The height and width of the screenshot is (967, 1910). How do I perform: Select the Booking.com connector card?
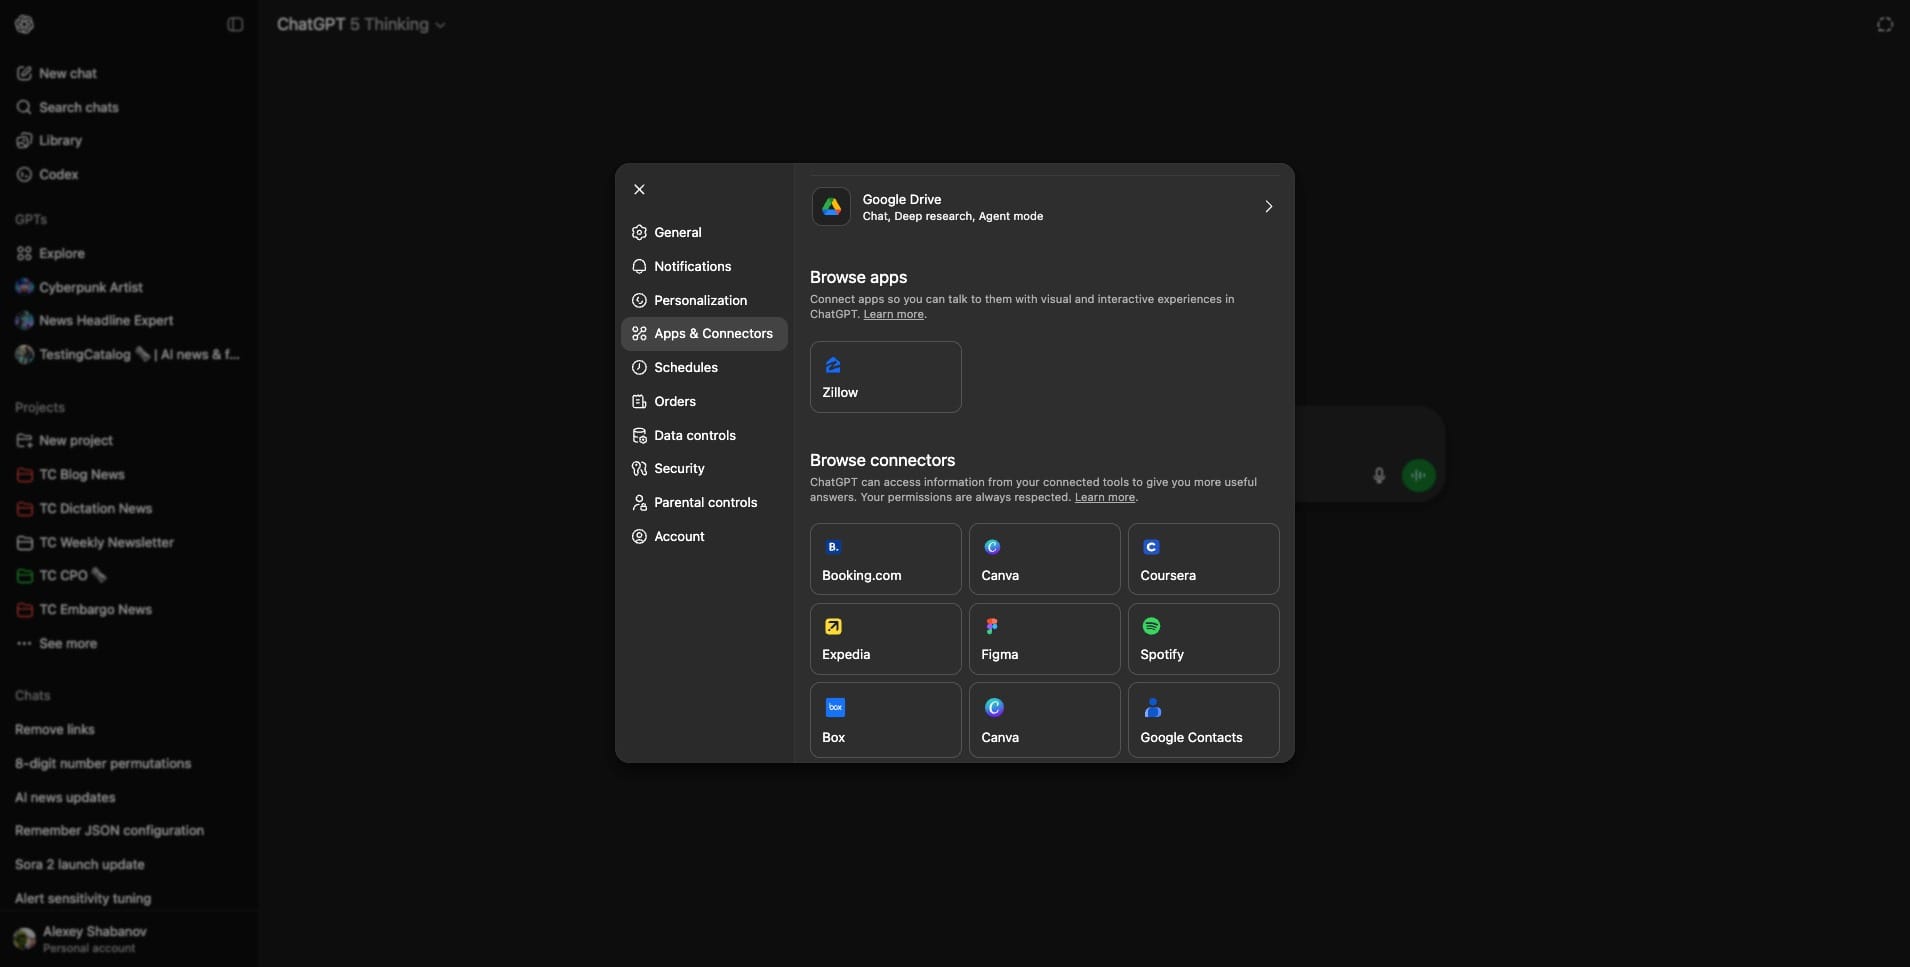point(885,559)
